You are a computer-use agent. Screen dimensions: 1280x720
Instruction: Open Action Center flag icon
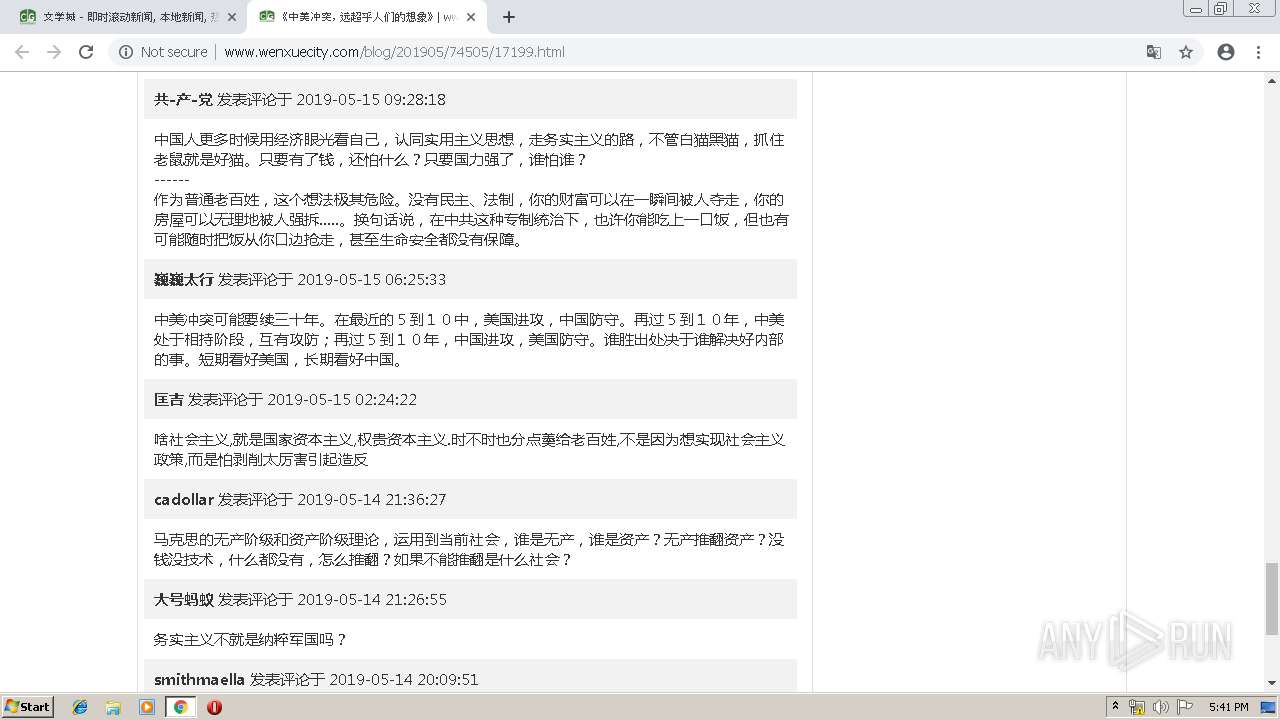pyautogui.click(x=1185, y=707)
